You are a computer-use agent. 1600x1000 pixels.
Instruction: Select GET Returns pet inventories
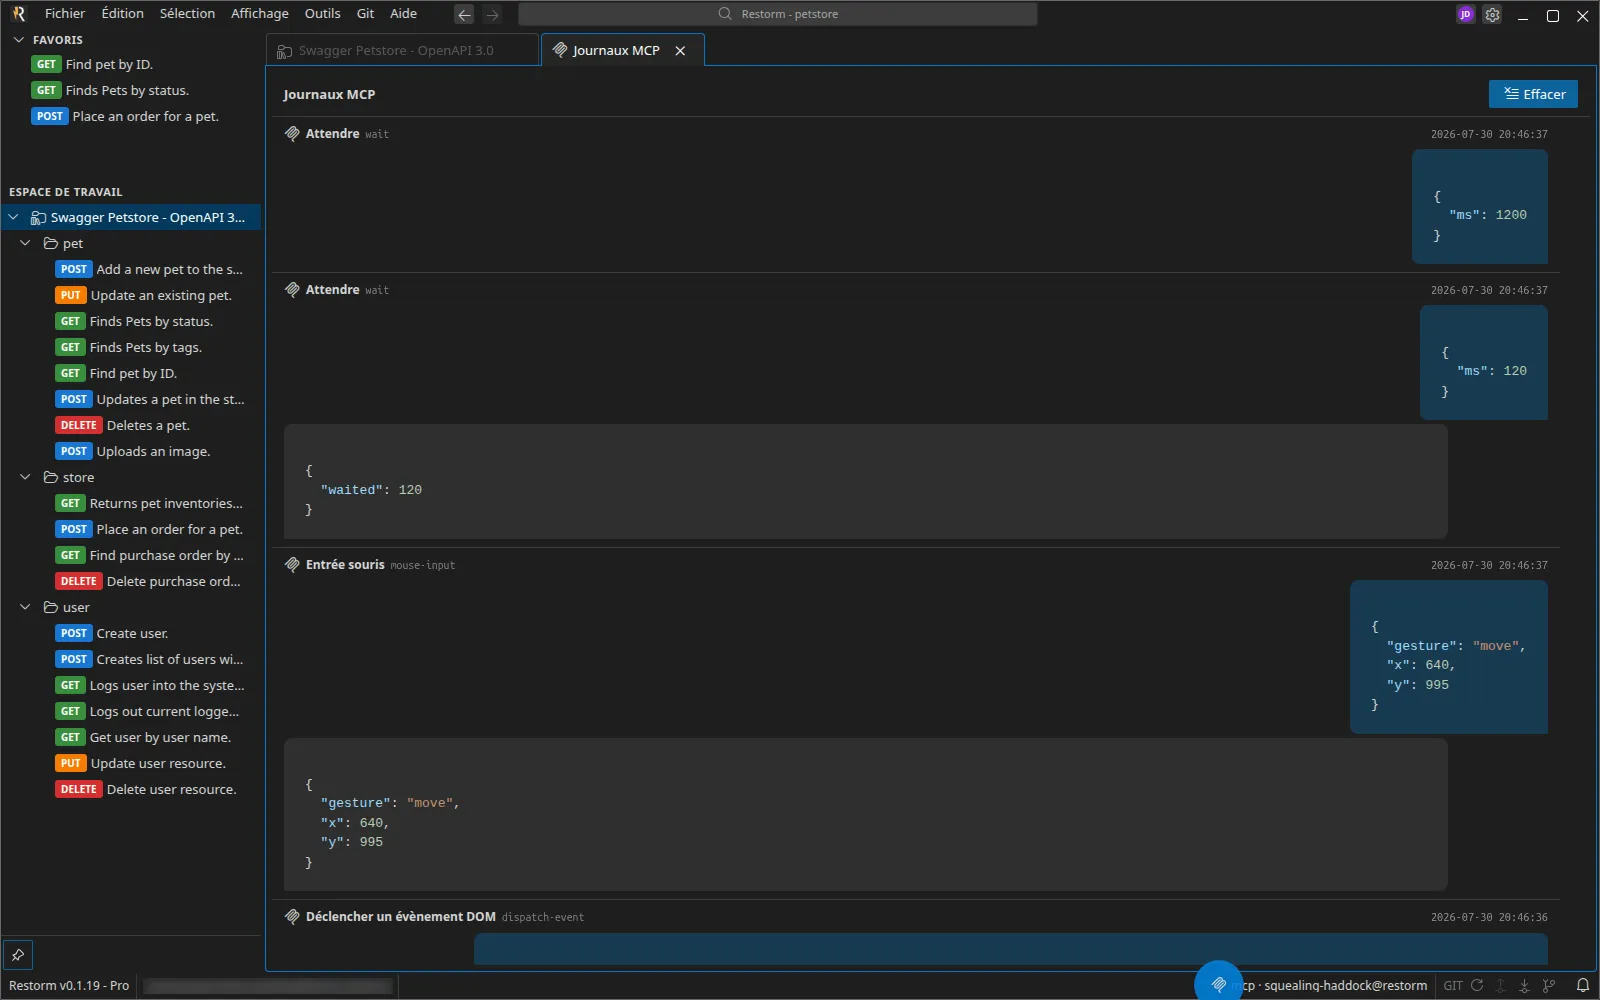[131, 503]
